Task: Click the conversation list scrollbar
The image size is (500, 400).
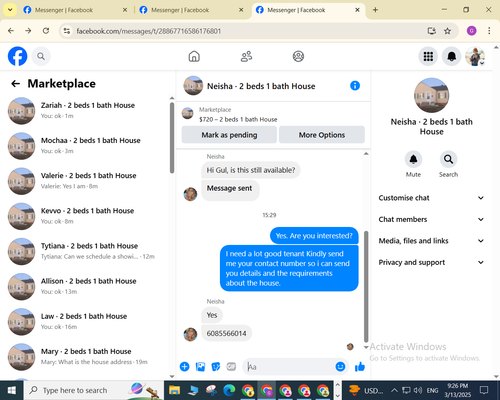Action: coord(172,138)
